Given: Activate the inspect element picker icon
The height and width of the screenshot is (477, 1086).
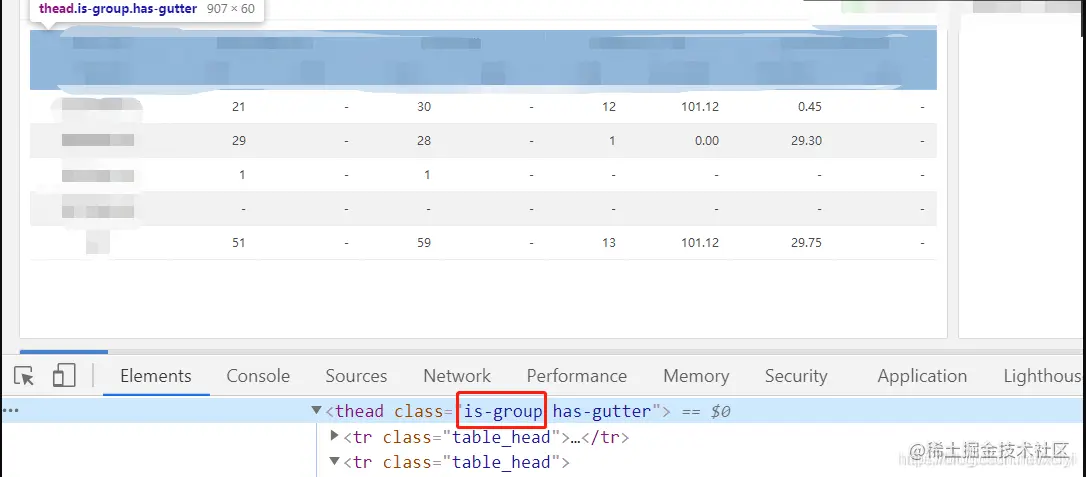Looking at the screenshot, I should point(24,376).
